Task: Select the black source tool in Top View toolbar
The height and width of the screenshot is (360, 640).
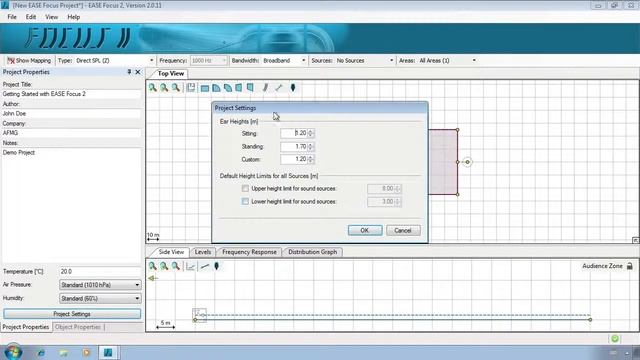Action: tap(293, 88)
